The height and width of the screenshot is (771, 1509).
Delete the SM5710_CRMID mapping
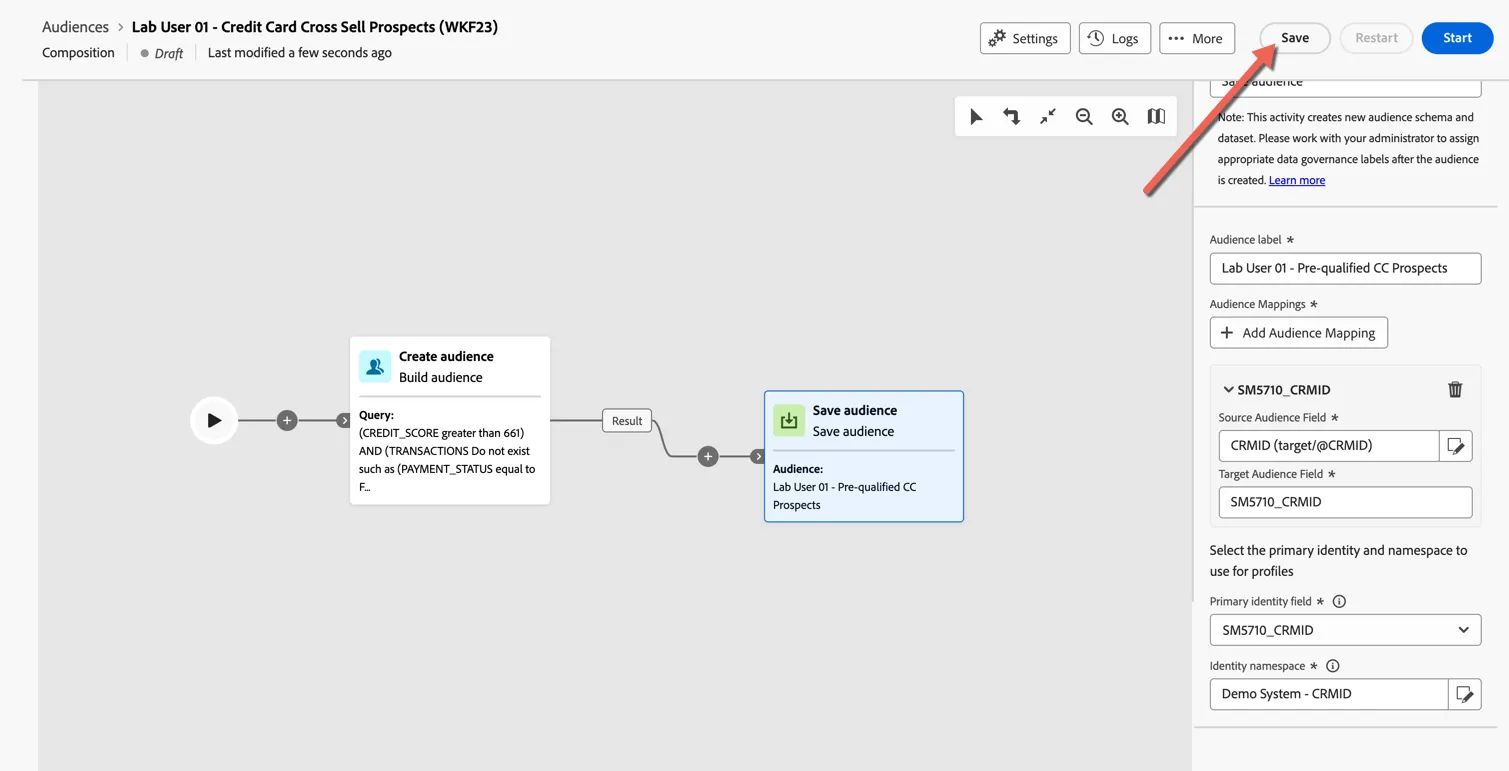point(1455,389)
